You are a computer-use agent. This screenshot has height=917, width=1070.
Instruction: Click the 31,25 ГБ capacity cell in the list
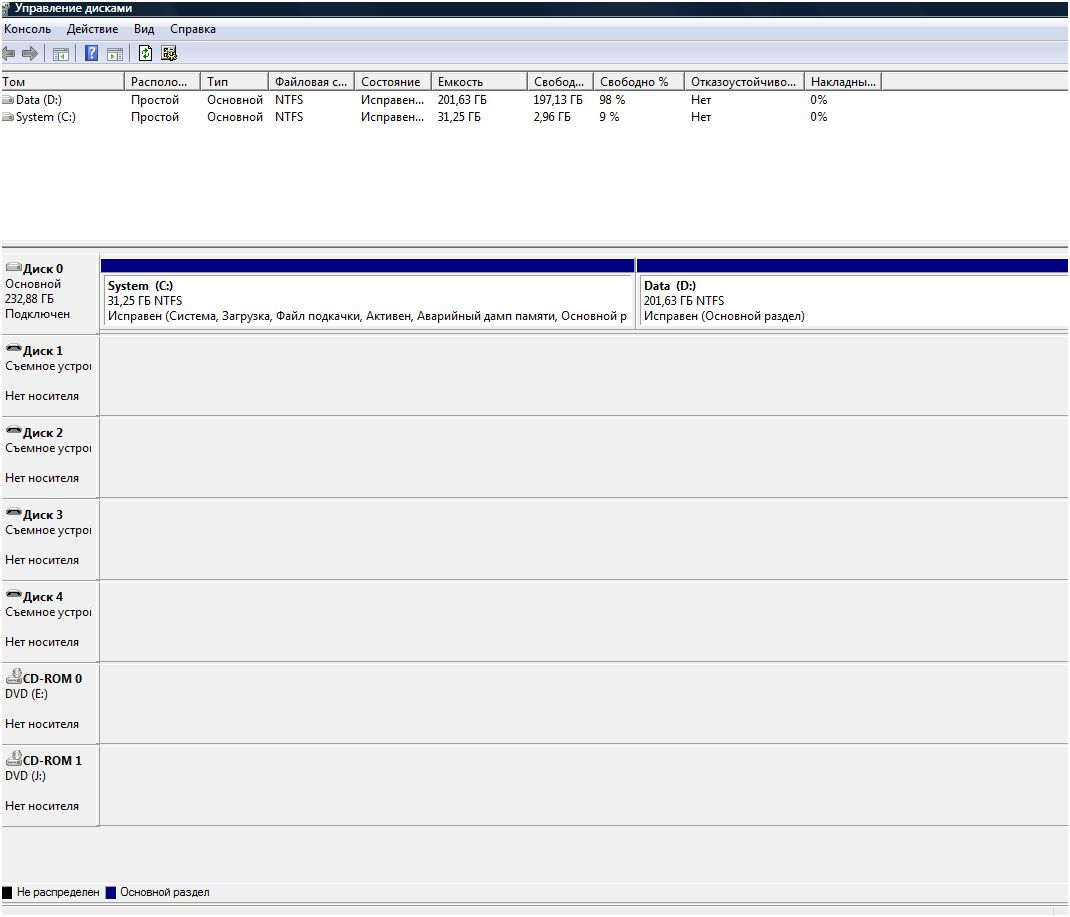459,117
